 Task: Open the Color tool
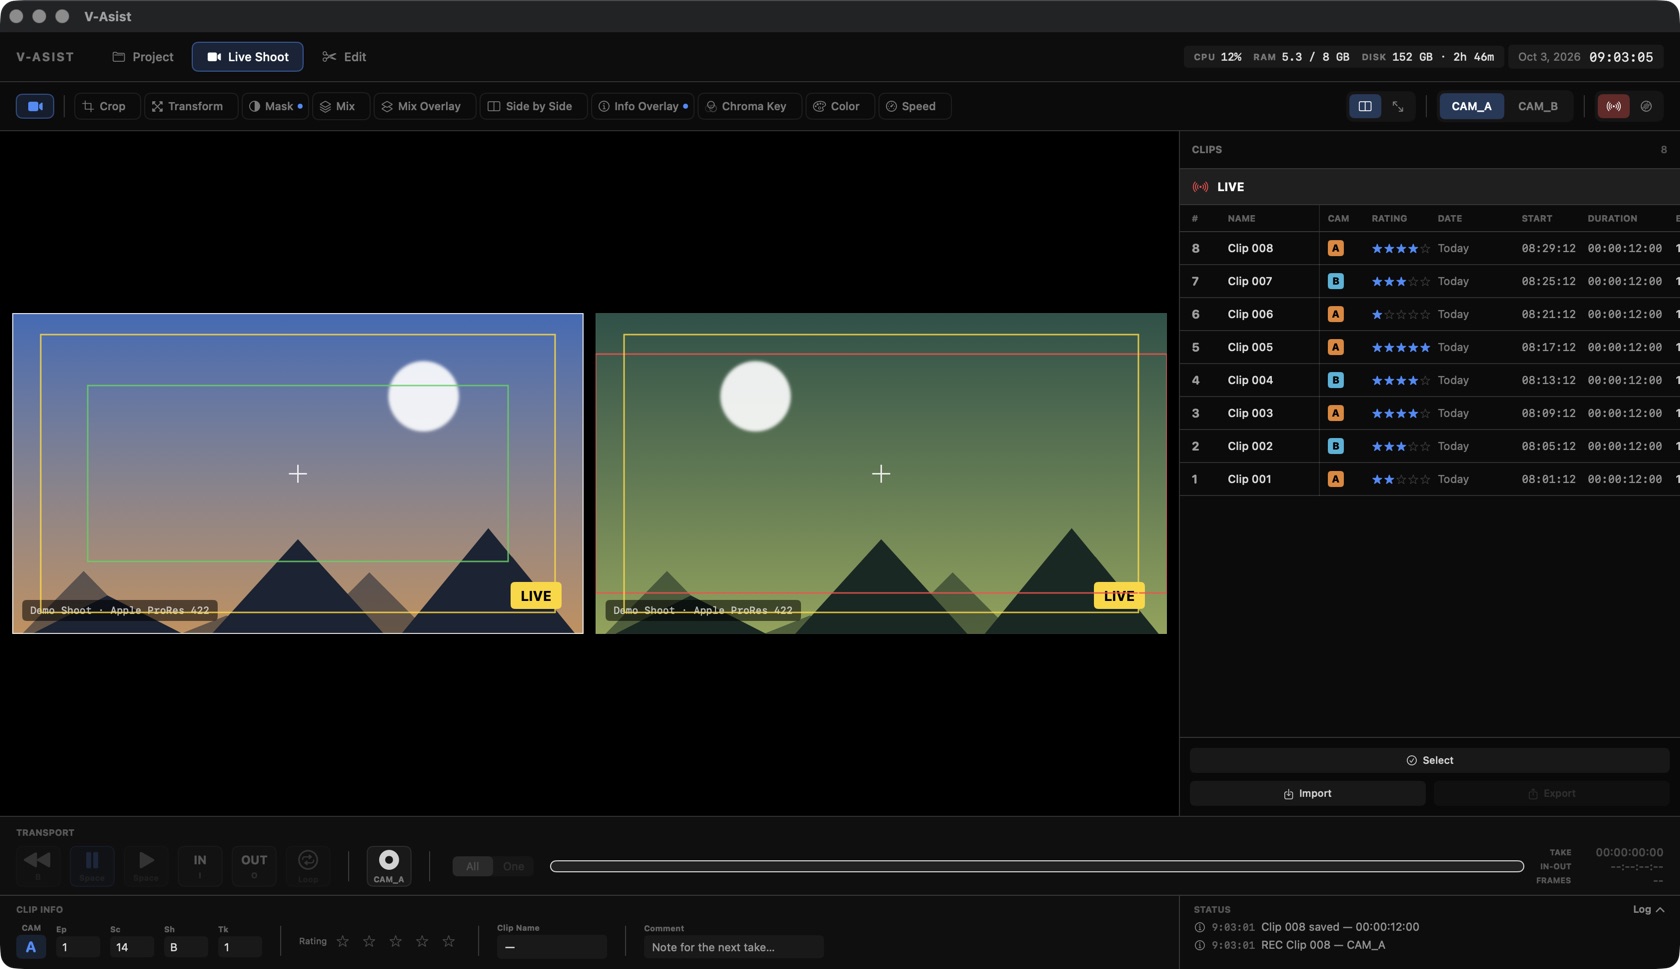[837, 106]
